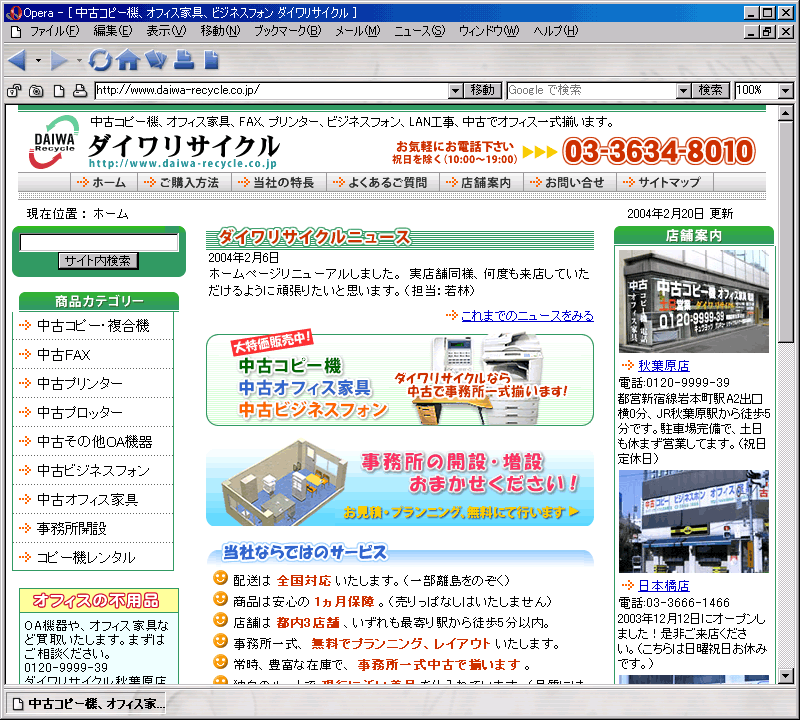The image size is (800, 720).
Task: Go back with the blue Back arrow
Action: 17,60
